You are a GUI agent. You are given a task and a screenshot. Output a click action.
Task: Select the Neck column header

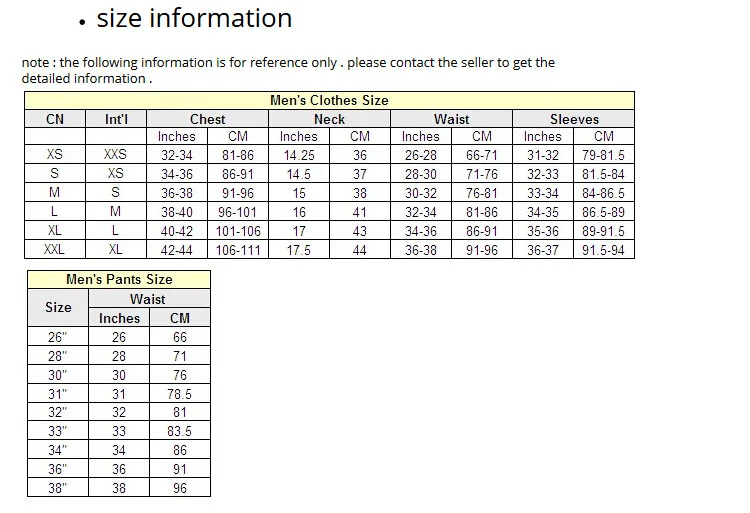pos(329,119)
